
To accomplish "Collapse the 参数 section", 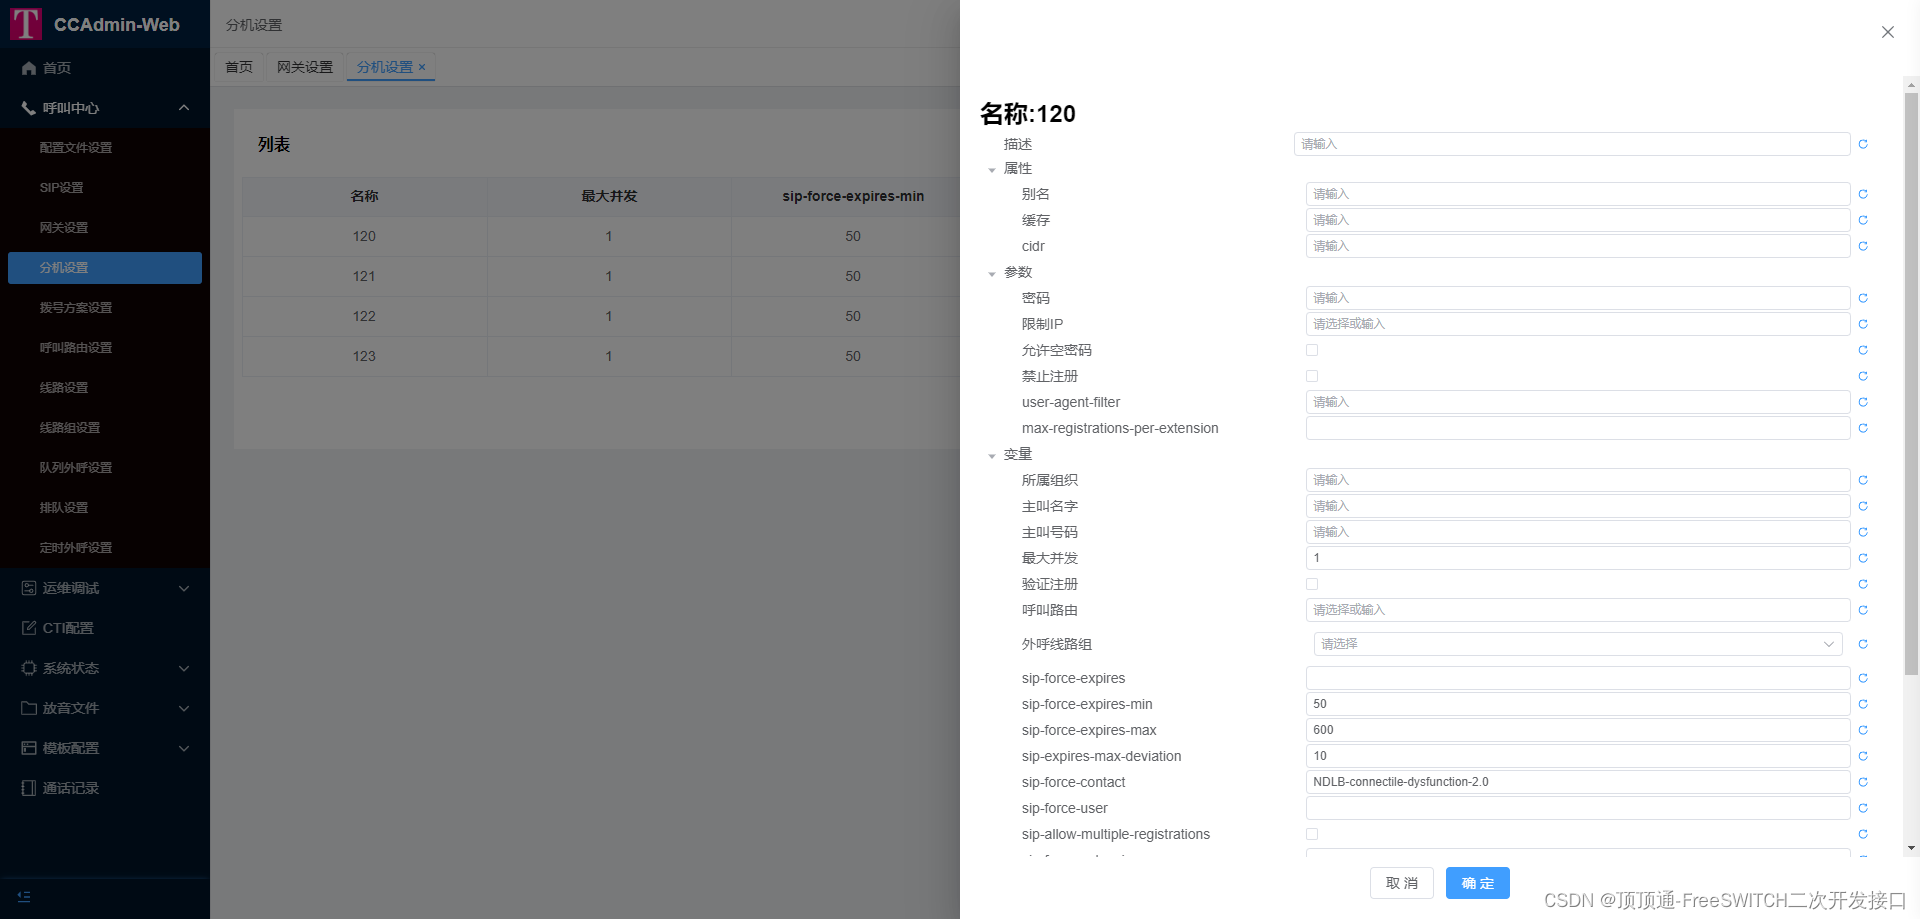I will pos(992,274).
